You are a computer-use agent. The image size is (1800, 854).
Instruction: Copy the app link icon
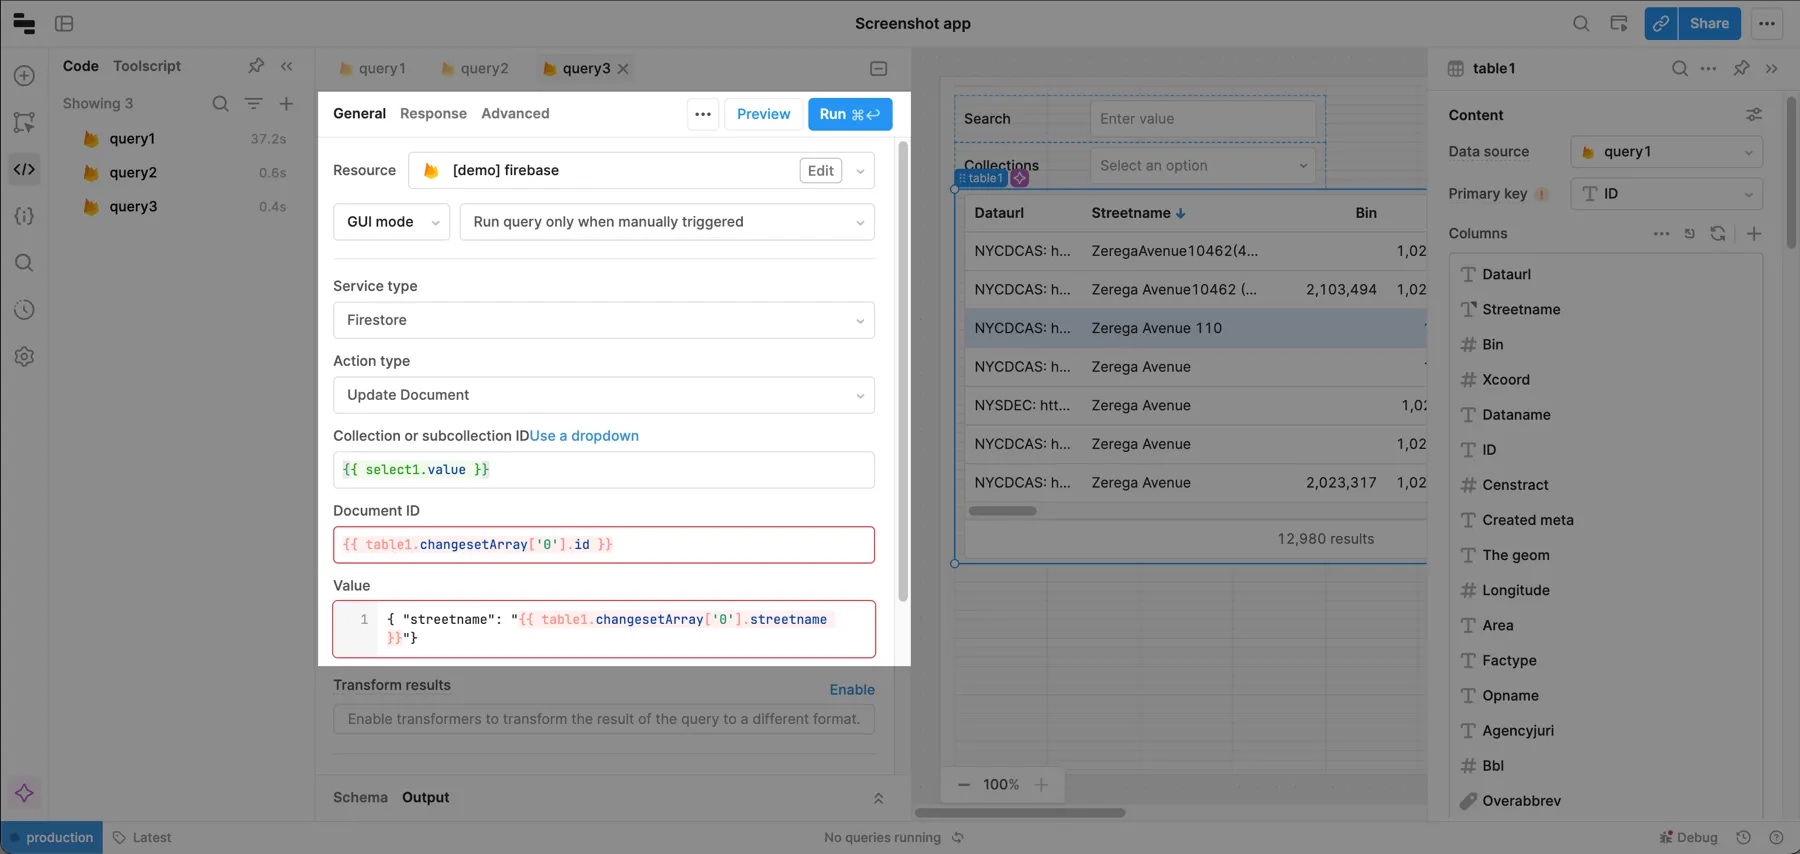[x=1660, y=23]
